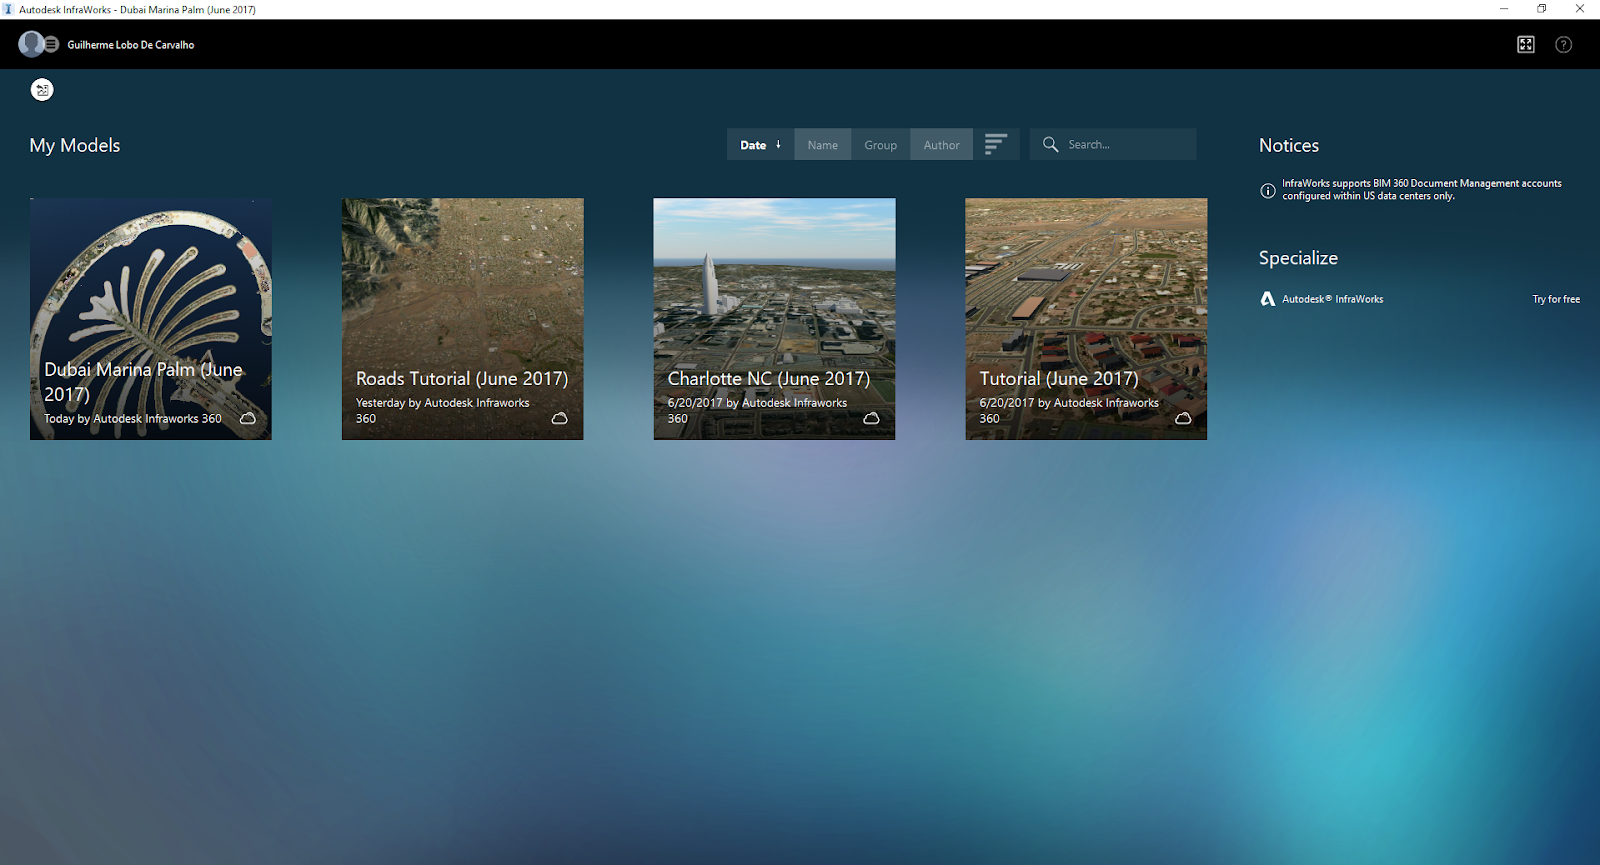1600x865 pixels.
Task: Open Charlotte NC model thumbnail
Action: (x=775, y=319)
